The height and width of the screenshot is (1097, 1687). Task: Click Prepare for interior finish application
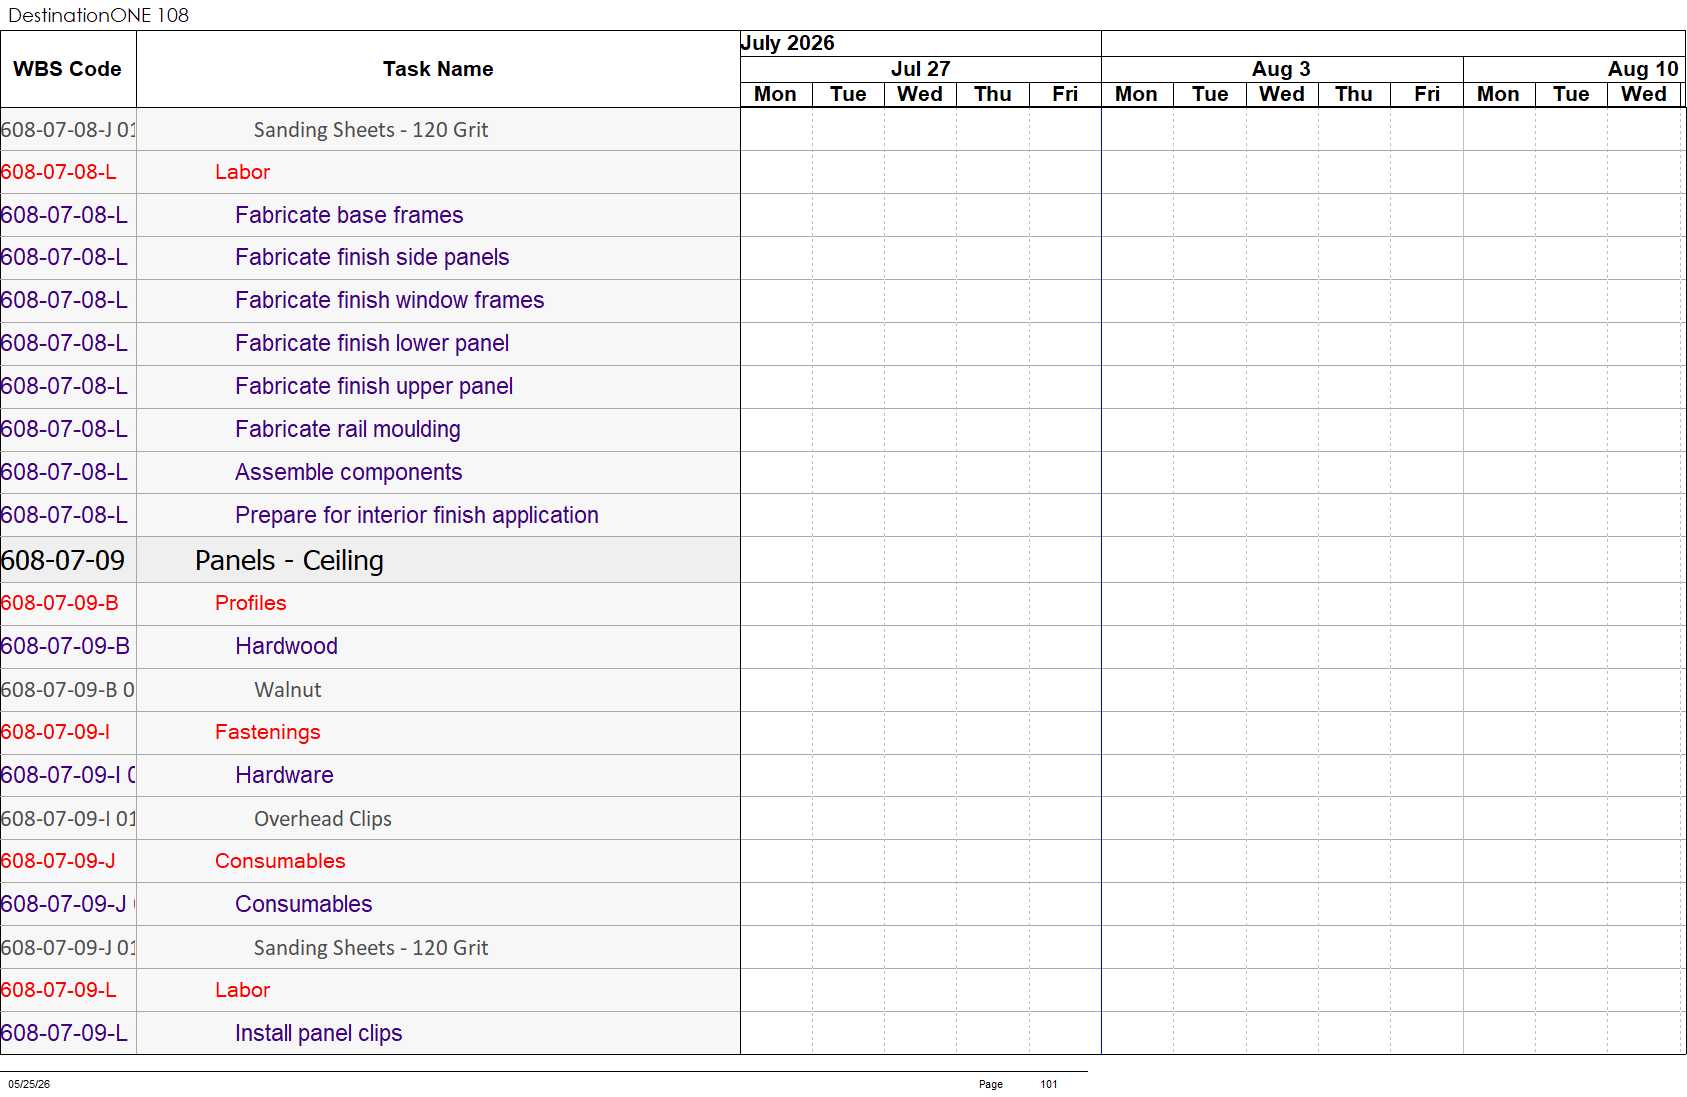pyautogui.click(x=416, y=515)
